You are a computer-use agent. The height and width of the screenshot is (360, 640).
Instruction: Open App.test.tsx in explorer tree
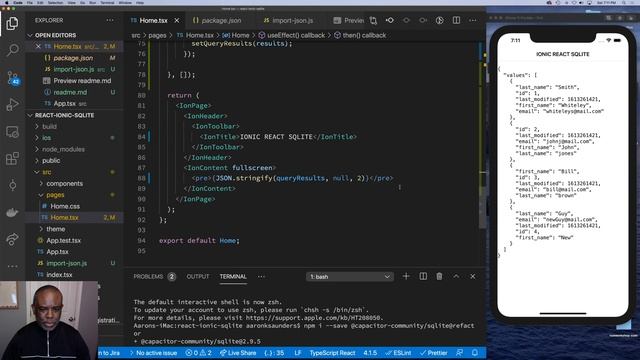(x=64, y=240)
